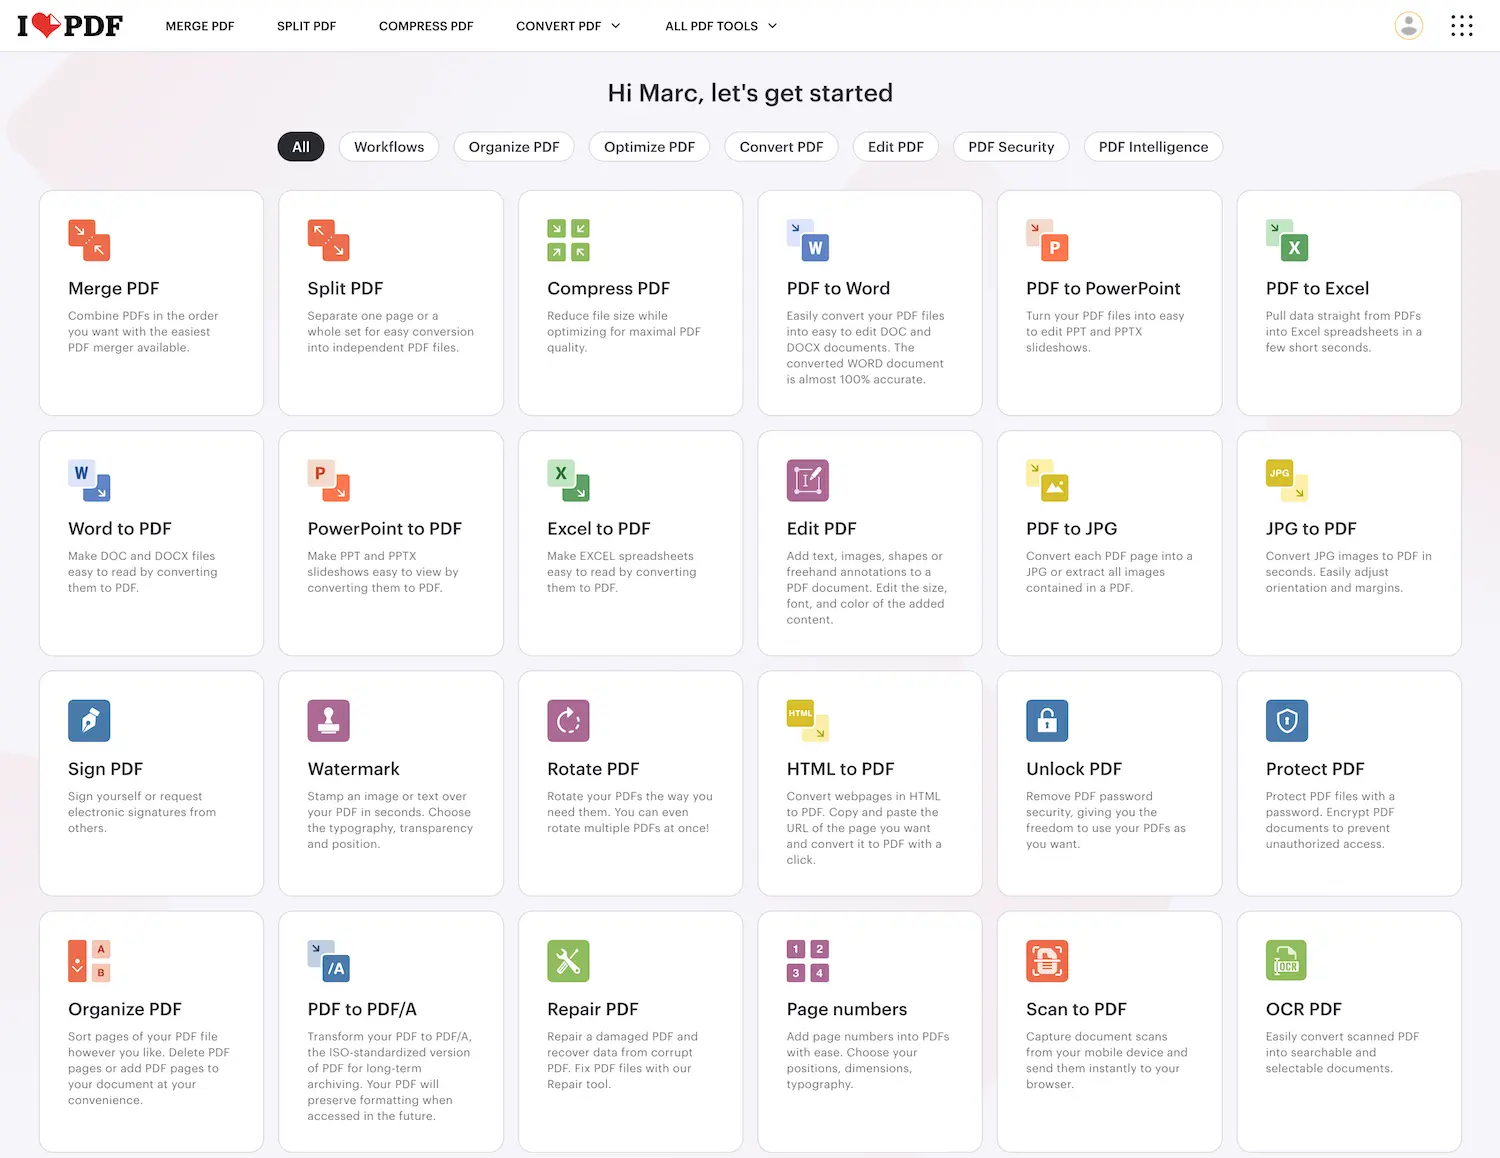The image size is (1500, 1158).
Task: Choose the PDF to Excel icon
Action: [x=1287, y=240]
